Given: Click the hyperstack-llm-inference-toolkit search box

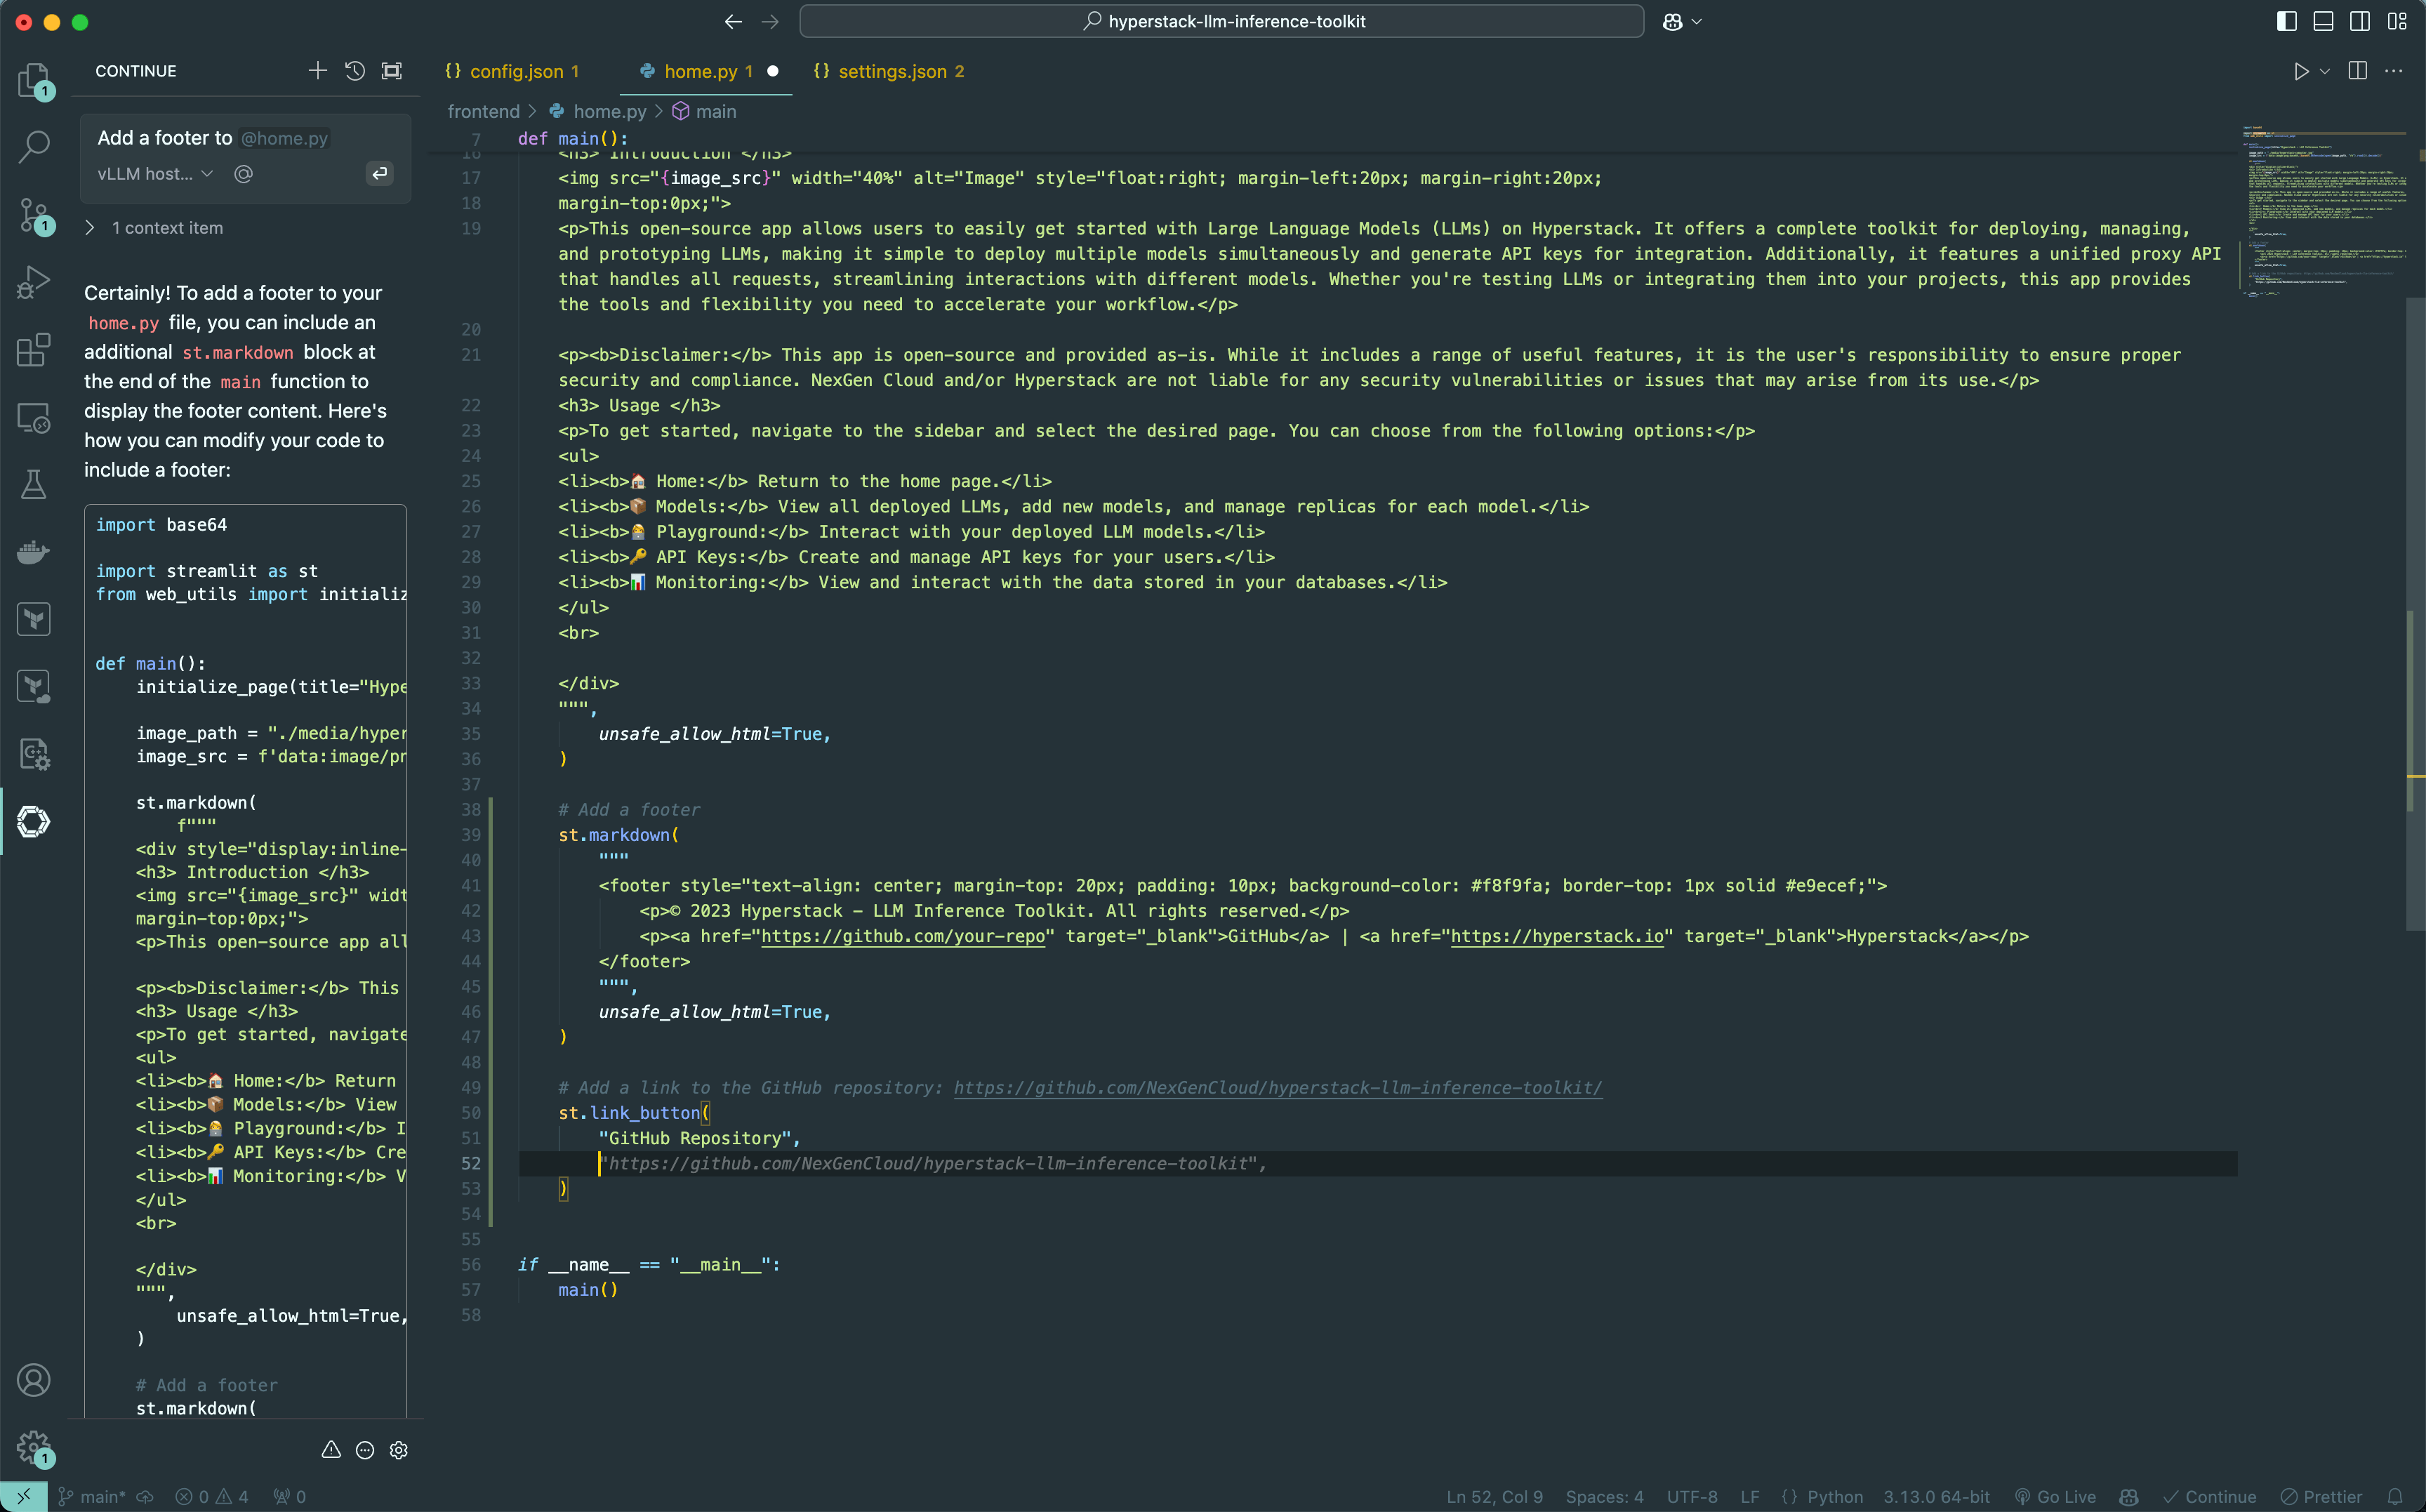Looking at the screenshot, I should tap(1221, 21).
